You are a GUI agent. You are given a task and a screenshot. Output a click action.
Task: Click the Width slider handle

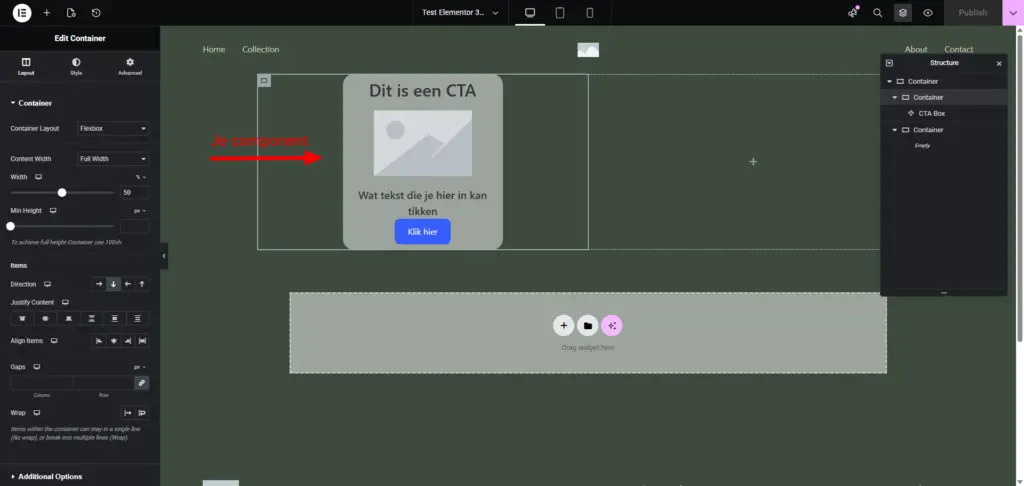(x=62, y=193)
